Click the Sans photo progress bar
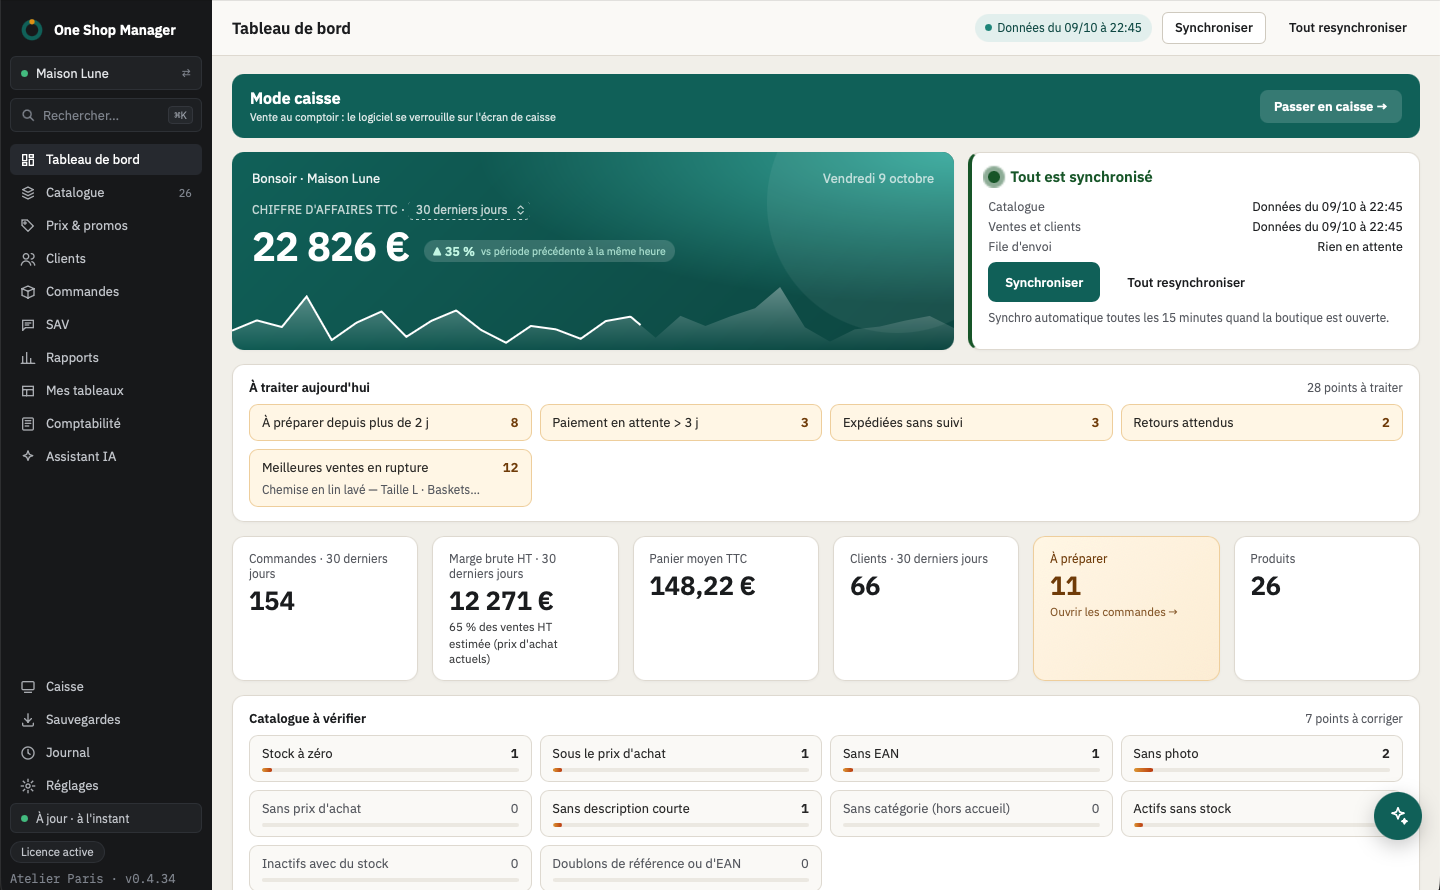This screenshot has height=890, width=1440. [1262, 770]
